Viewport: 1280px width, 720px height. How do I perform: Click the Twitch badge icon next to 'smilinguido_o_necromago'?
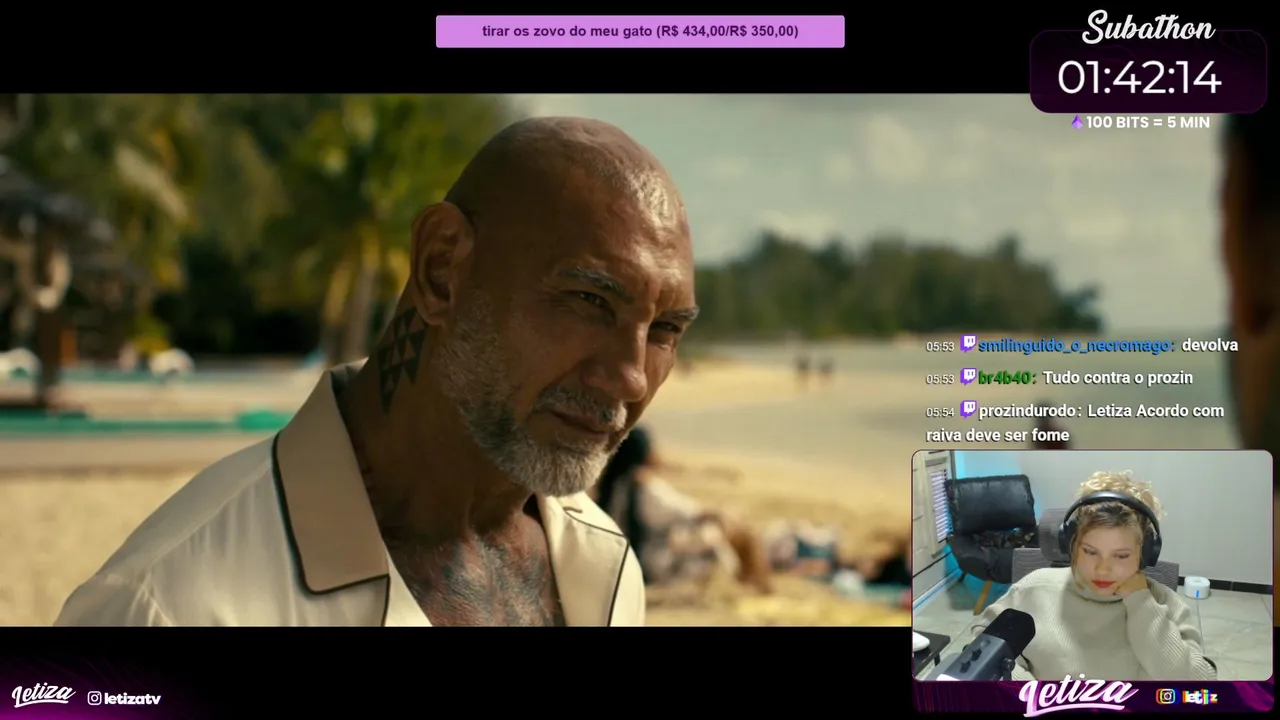[967, 344]
